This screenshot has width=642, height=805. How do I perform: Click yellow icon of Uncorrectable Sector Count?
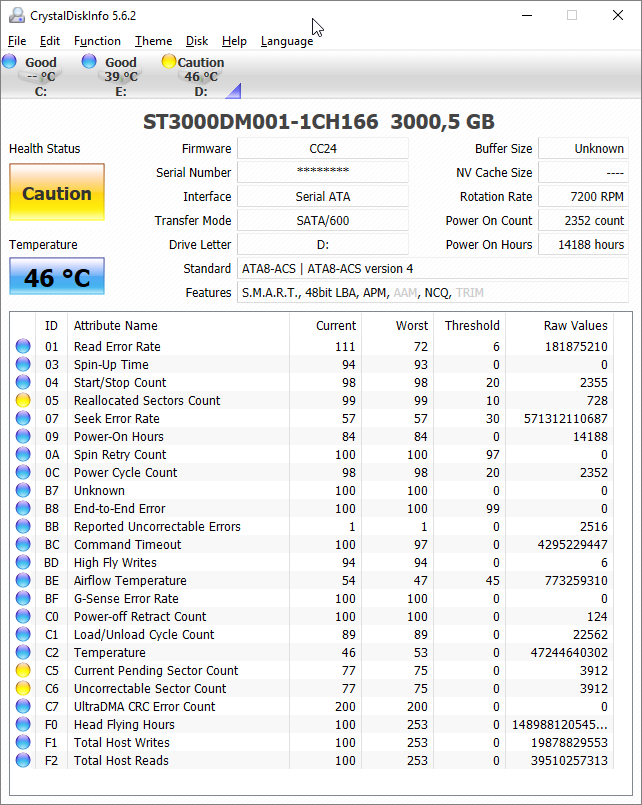pyautogui.click(x=23, y=688)
